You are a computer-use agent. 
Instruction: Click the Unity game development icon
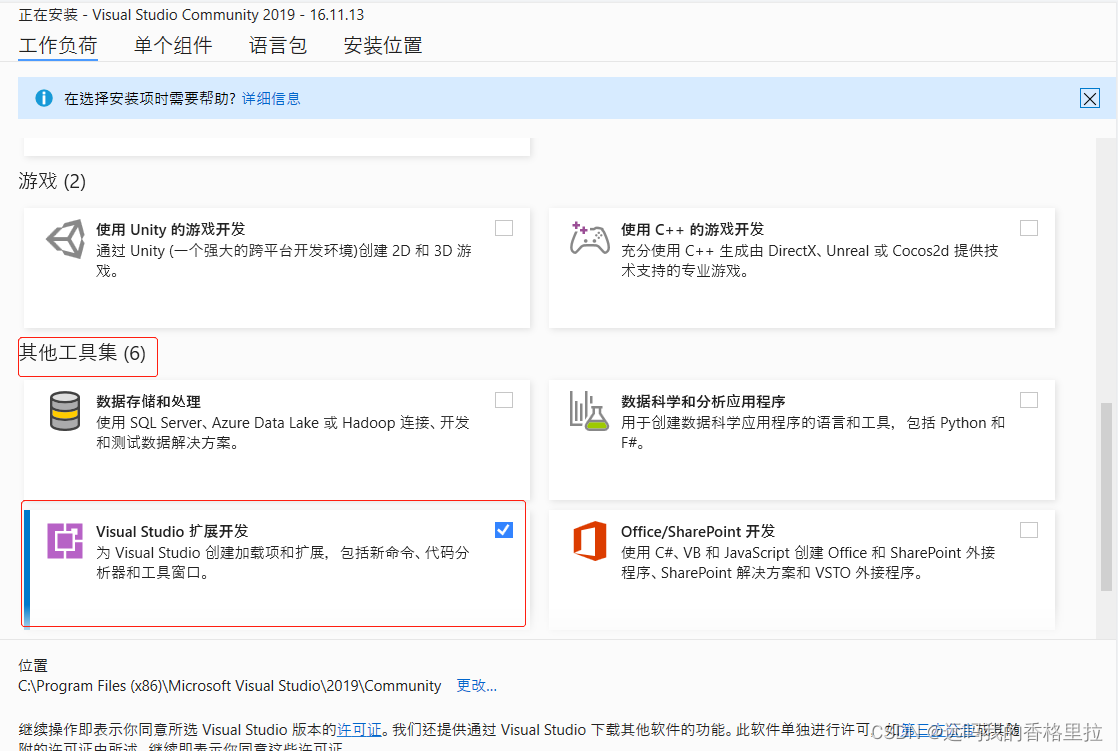(x=66, y=239)
